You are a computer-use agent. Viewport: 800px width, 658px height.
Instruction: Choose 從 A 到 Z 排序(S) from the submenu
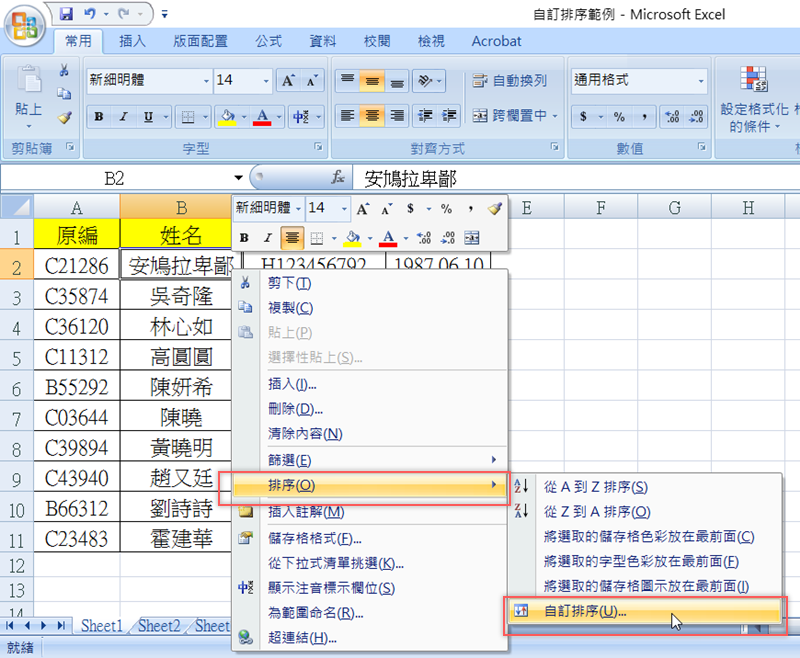pyautogui.click(x=647, y=487)
